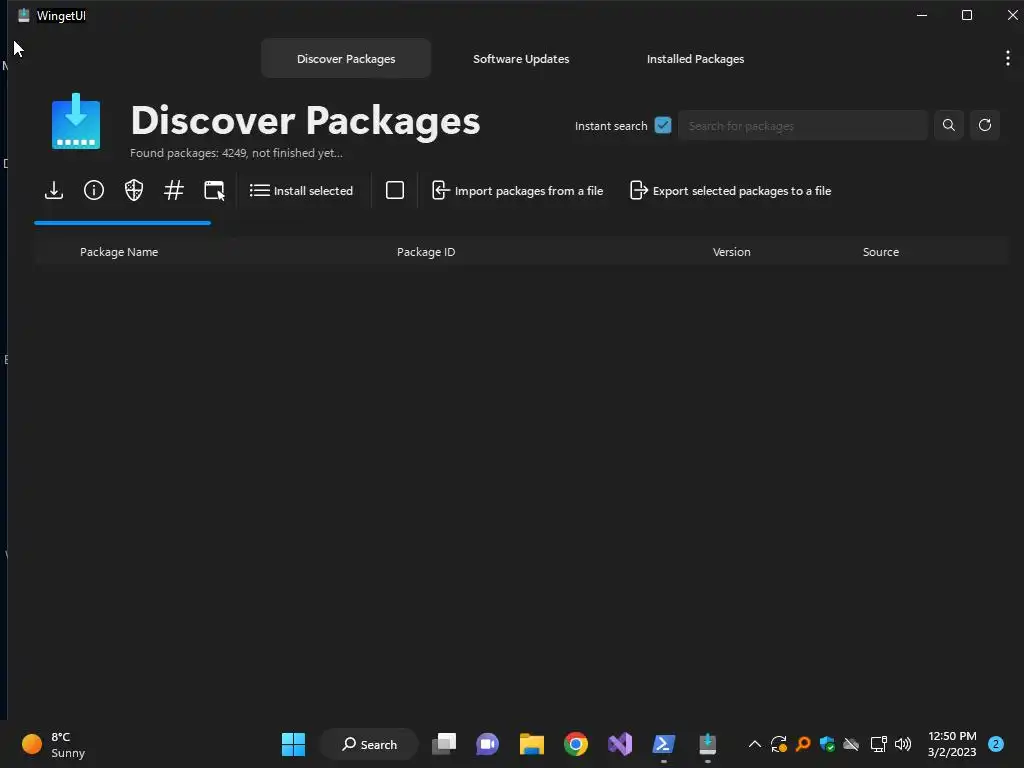Click the Found packages status text
The width and height of the screenshot is (1024, 768).
(x=236, y=153)
